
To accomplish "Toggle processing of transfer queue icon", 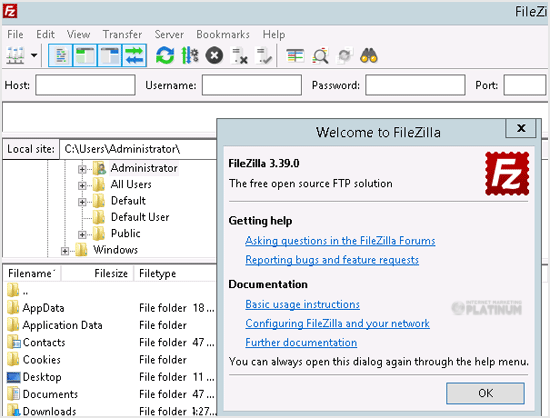I will (x=190, y=55).
